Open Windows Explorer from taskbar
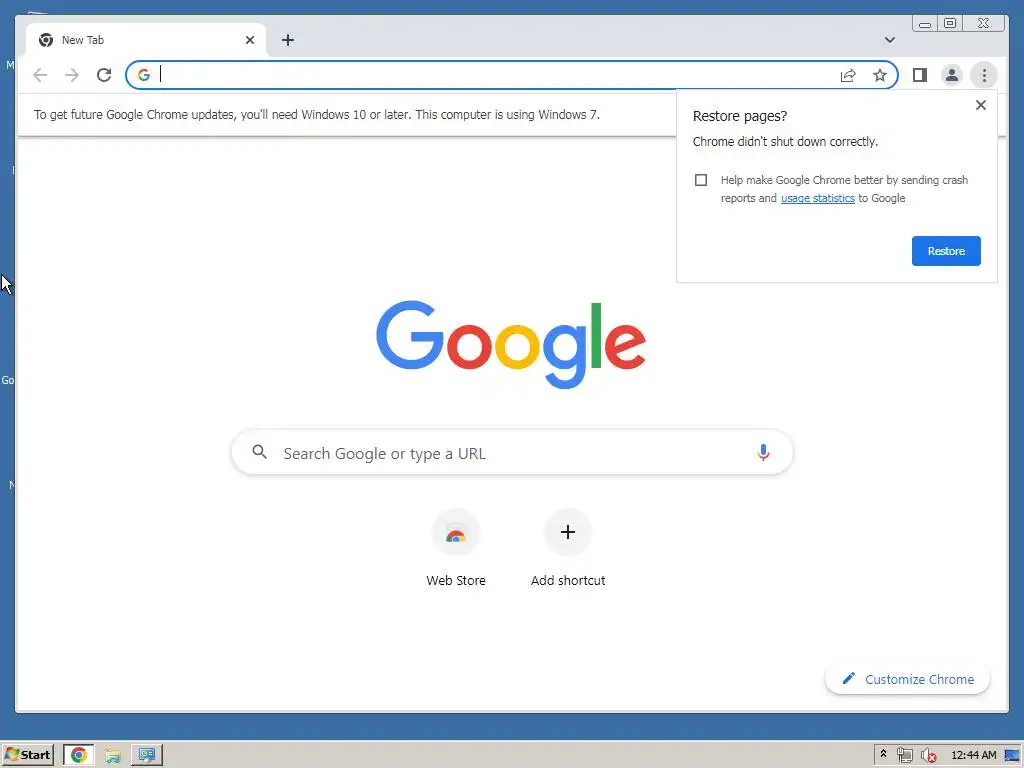Viewport: 1024px width, 768px height. [x=112, y=755]
